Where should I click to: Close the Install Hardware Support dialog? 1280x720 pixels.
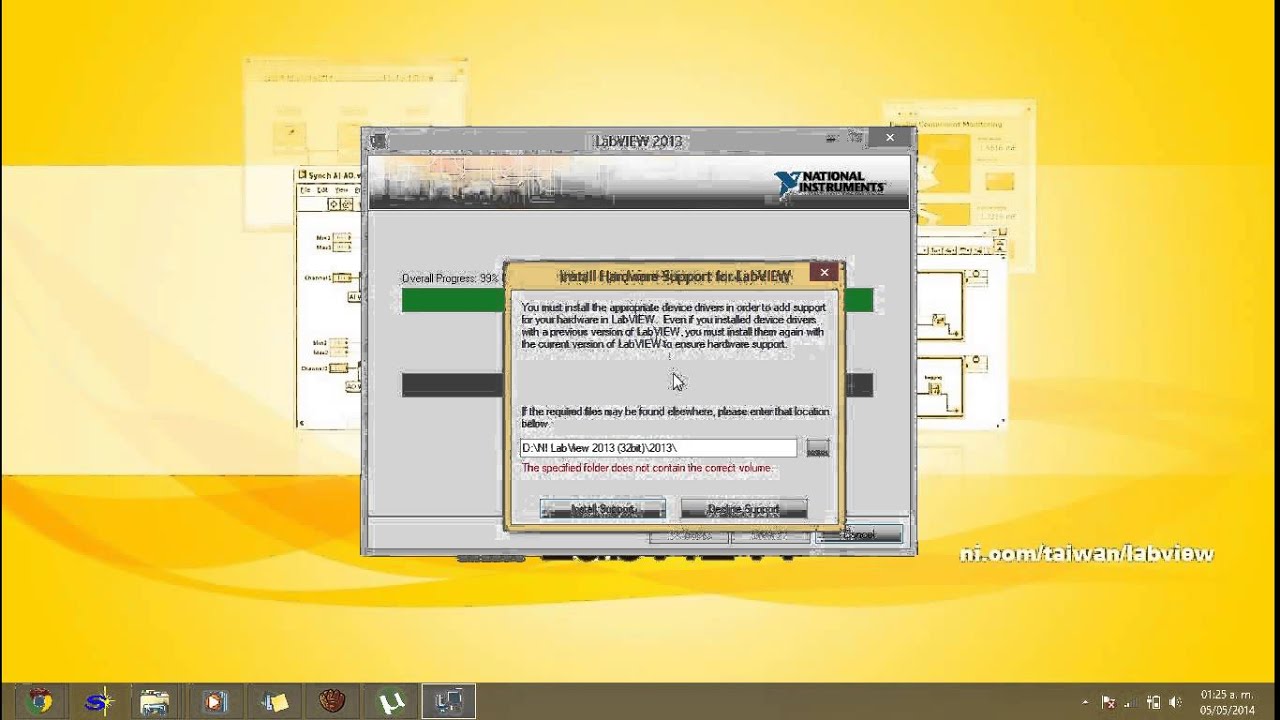click(824, 272)
